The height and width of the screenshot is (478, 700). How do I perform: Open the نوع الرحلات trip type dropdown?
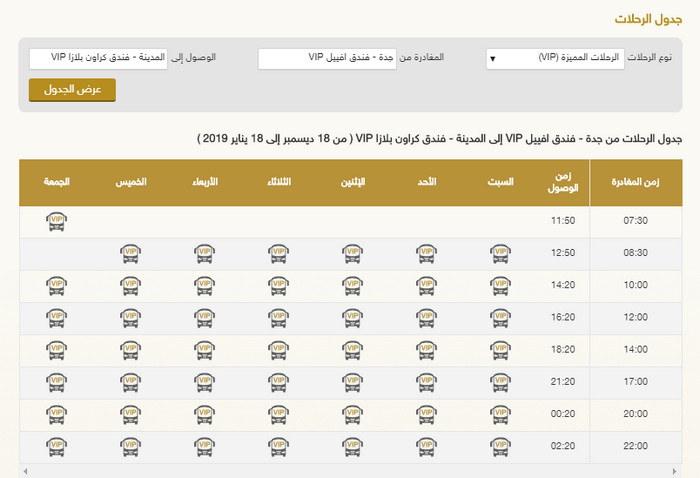coord(554,59)
